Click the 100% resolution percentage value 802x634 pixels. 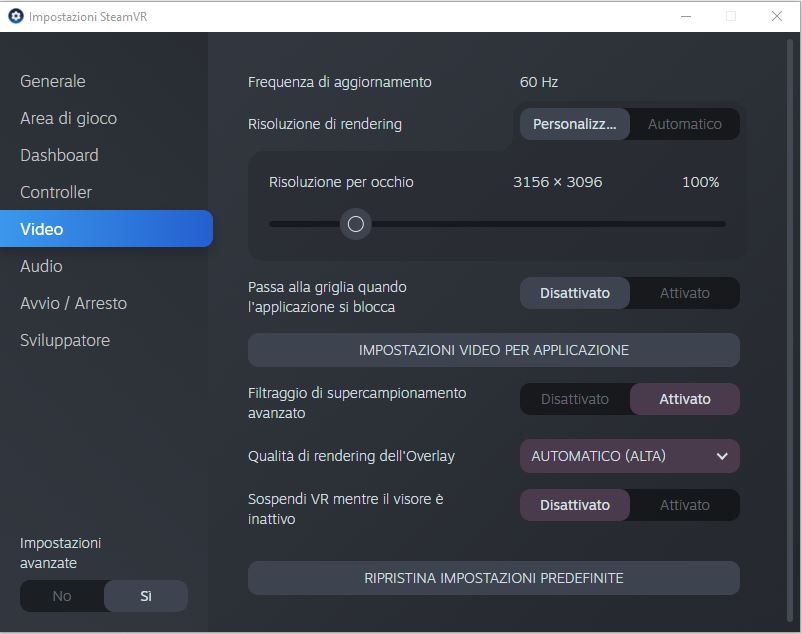coord(701,182)
